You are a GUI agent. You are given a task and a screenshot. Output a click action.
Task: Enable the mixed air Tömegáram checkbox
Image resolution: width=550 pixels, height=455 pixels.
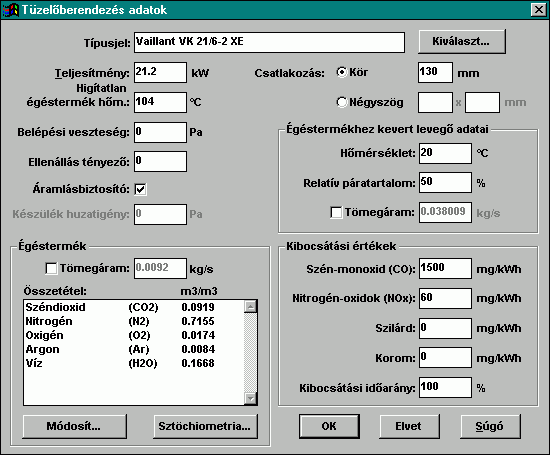coord(336,213)
